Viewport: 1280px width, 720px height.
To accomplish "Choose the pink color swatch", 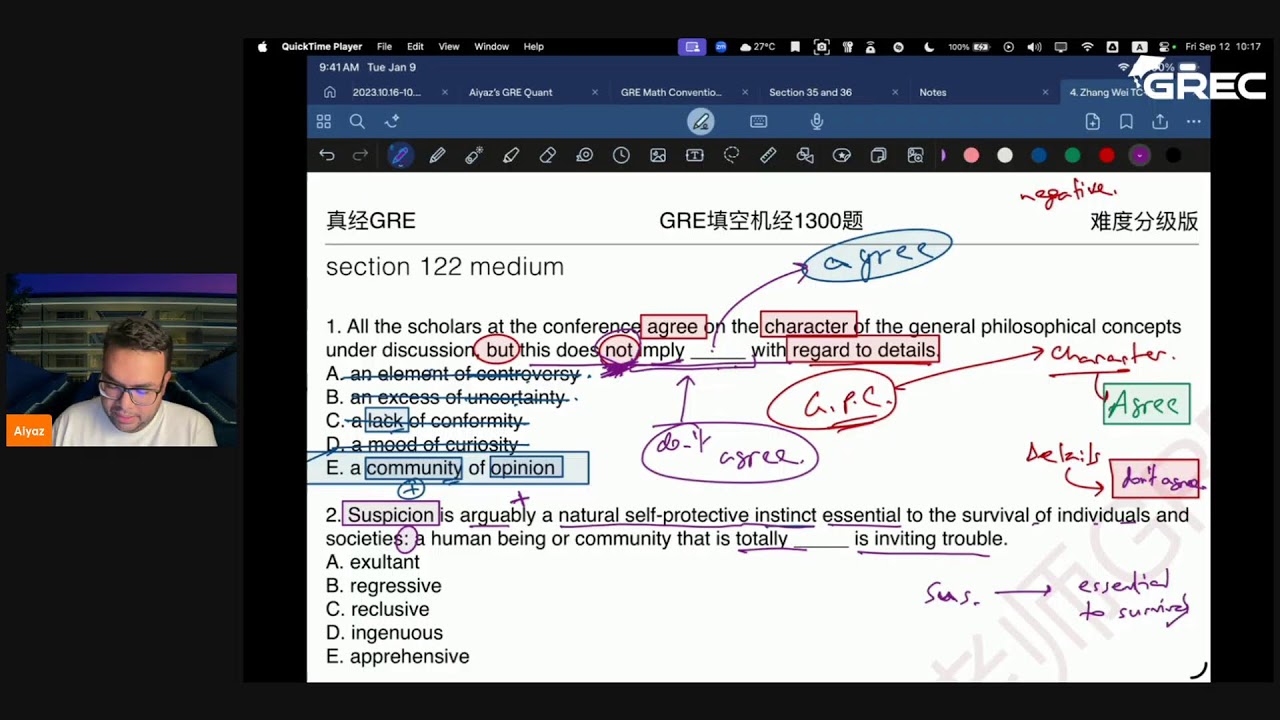I will pos(971,155).
